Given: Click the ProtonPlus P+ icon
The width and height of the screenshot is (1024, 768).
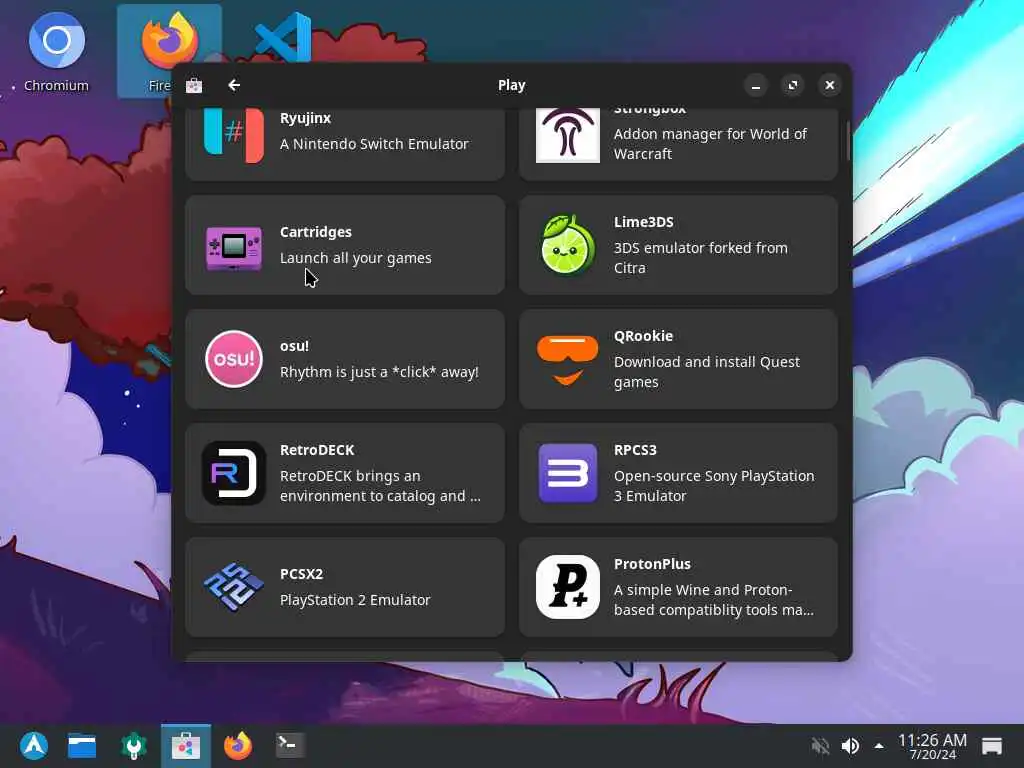Looking at the screenshot, I should [x=568, y=587].
